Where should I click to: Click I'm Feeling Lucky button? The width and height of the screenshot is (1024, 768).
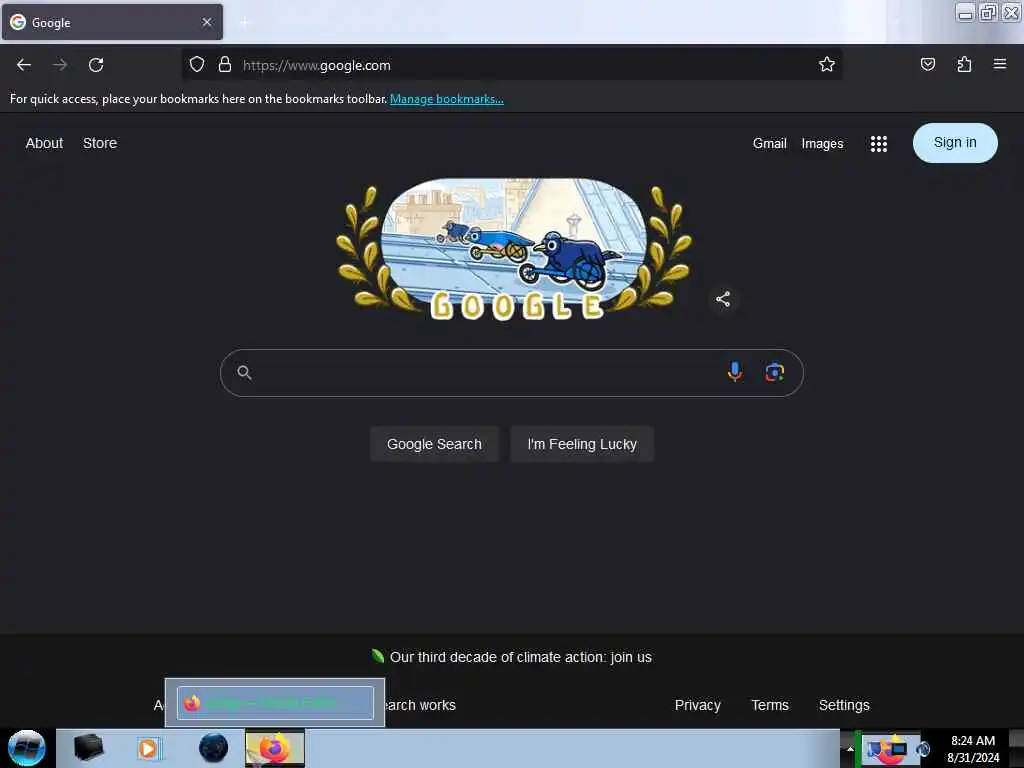click(582, 444)
